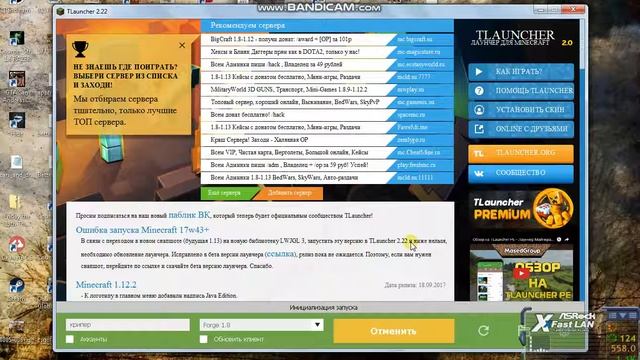Toggle the Обновить клиент checkbox
Screen dimensions: 640x360
204,339
